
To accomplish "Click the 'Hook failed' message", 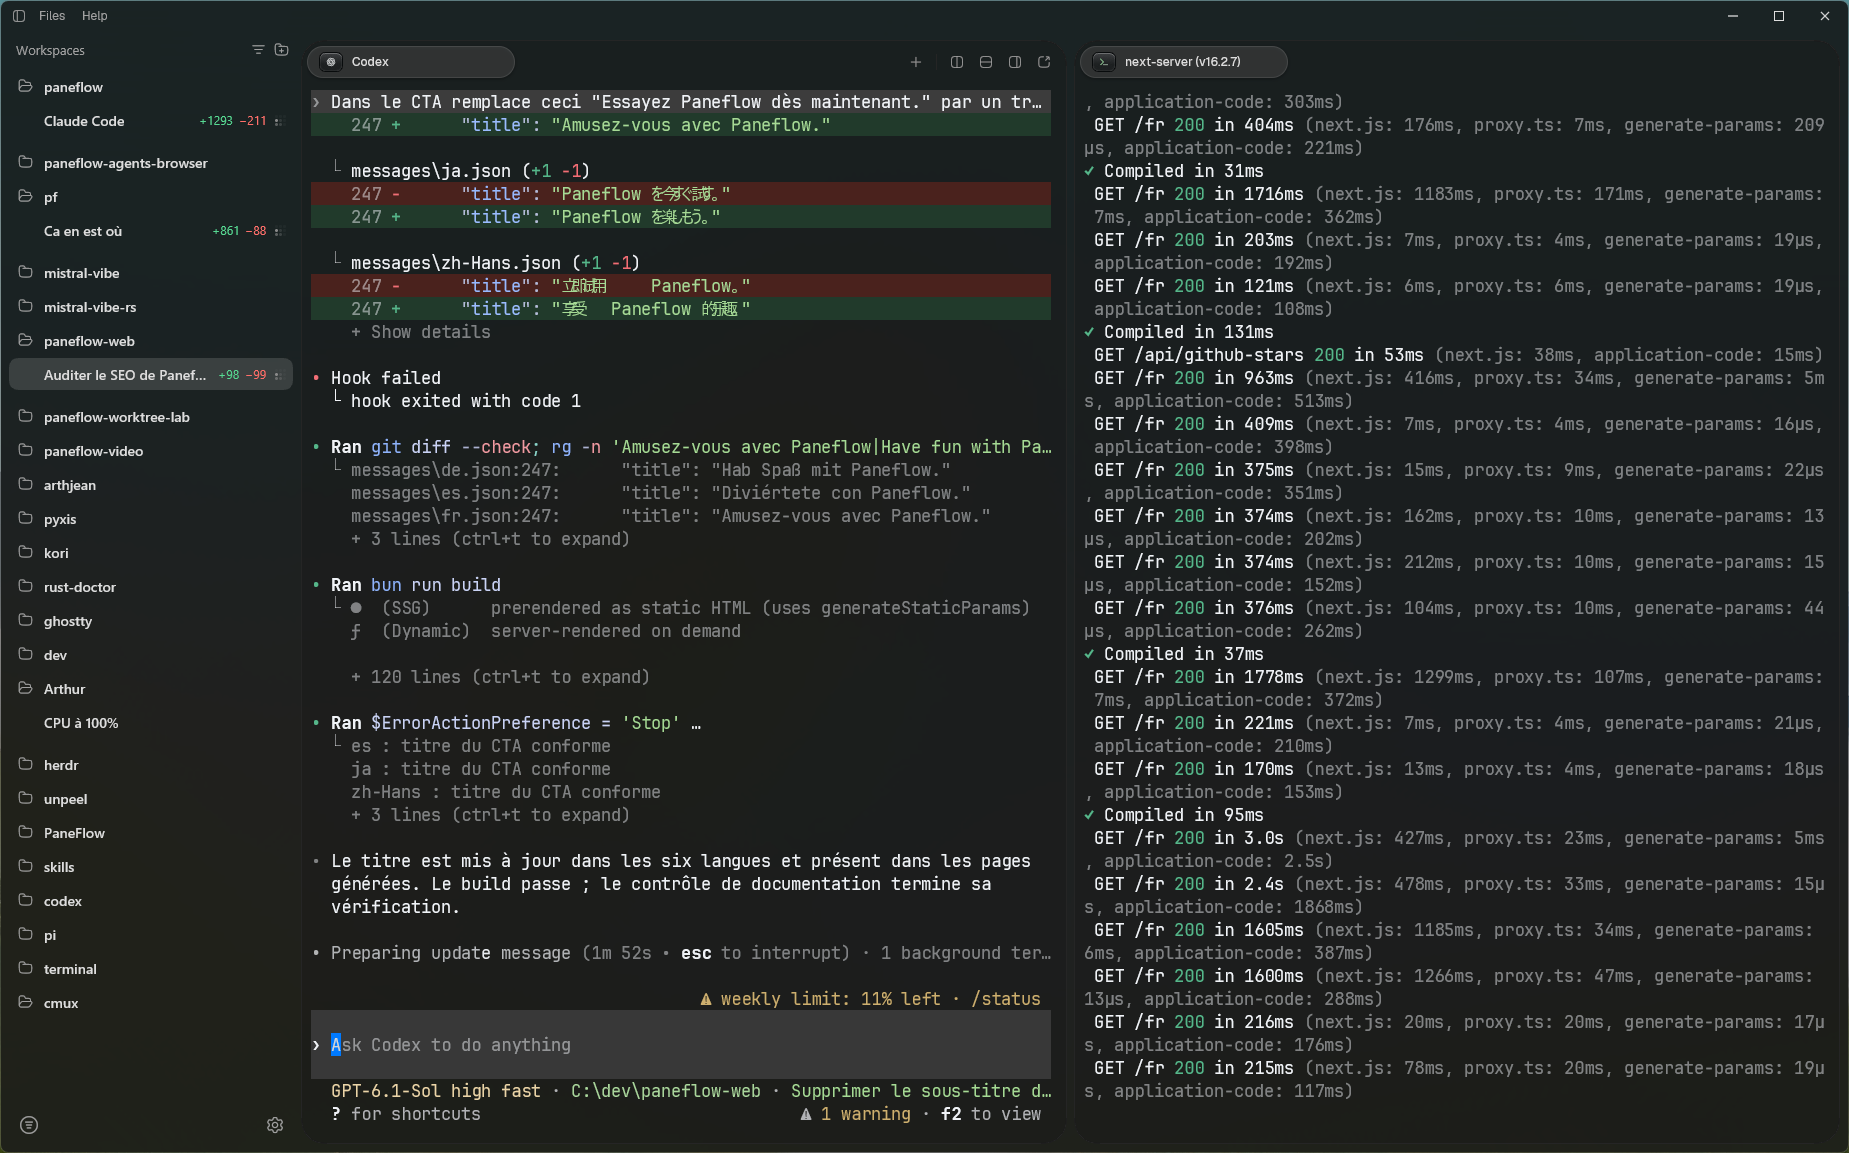I will tap(386, 378).
